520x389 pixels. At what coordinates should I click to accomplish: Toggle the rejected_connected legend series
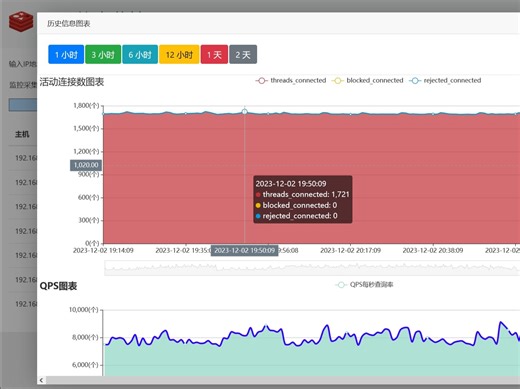tap(445, 80)
